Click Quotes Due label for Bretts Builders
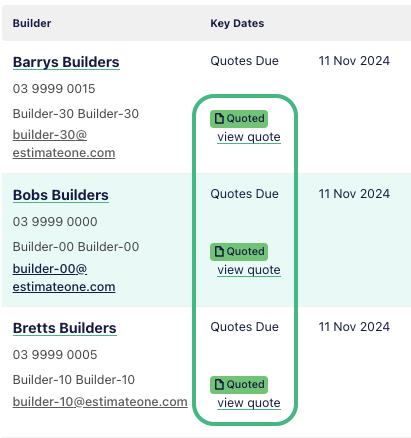Screen dimensions: 411x438 pos(244,327)
